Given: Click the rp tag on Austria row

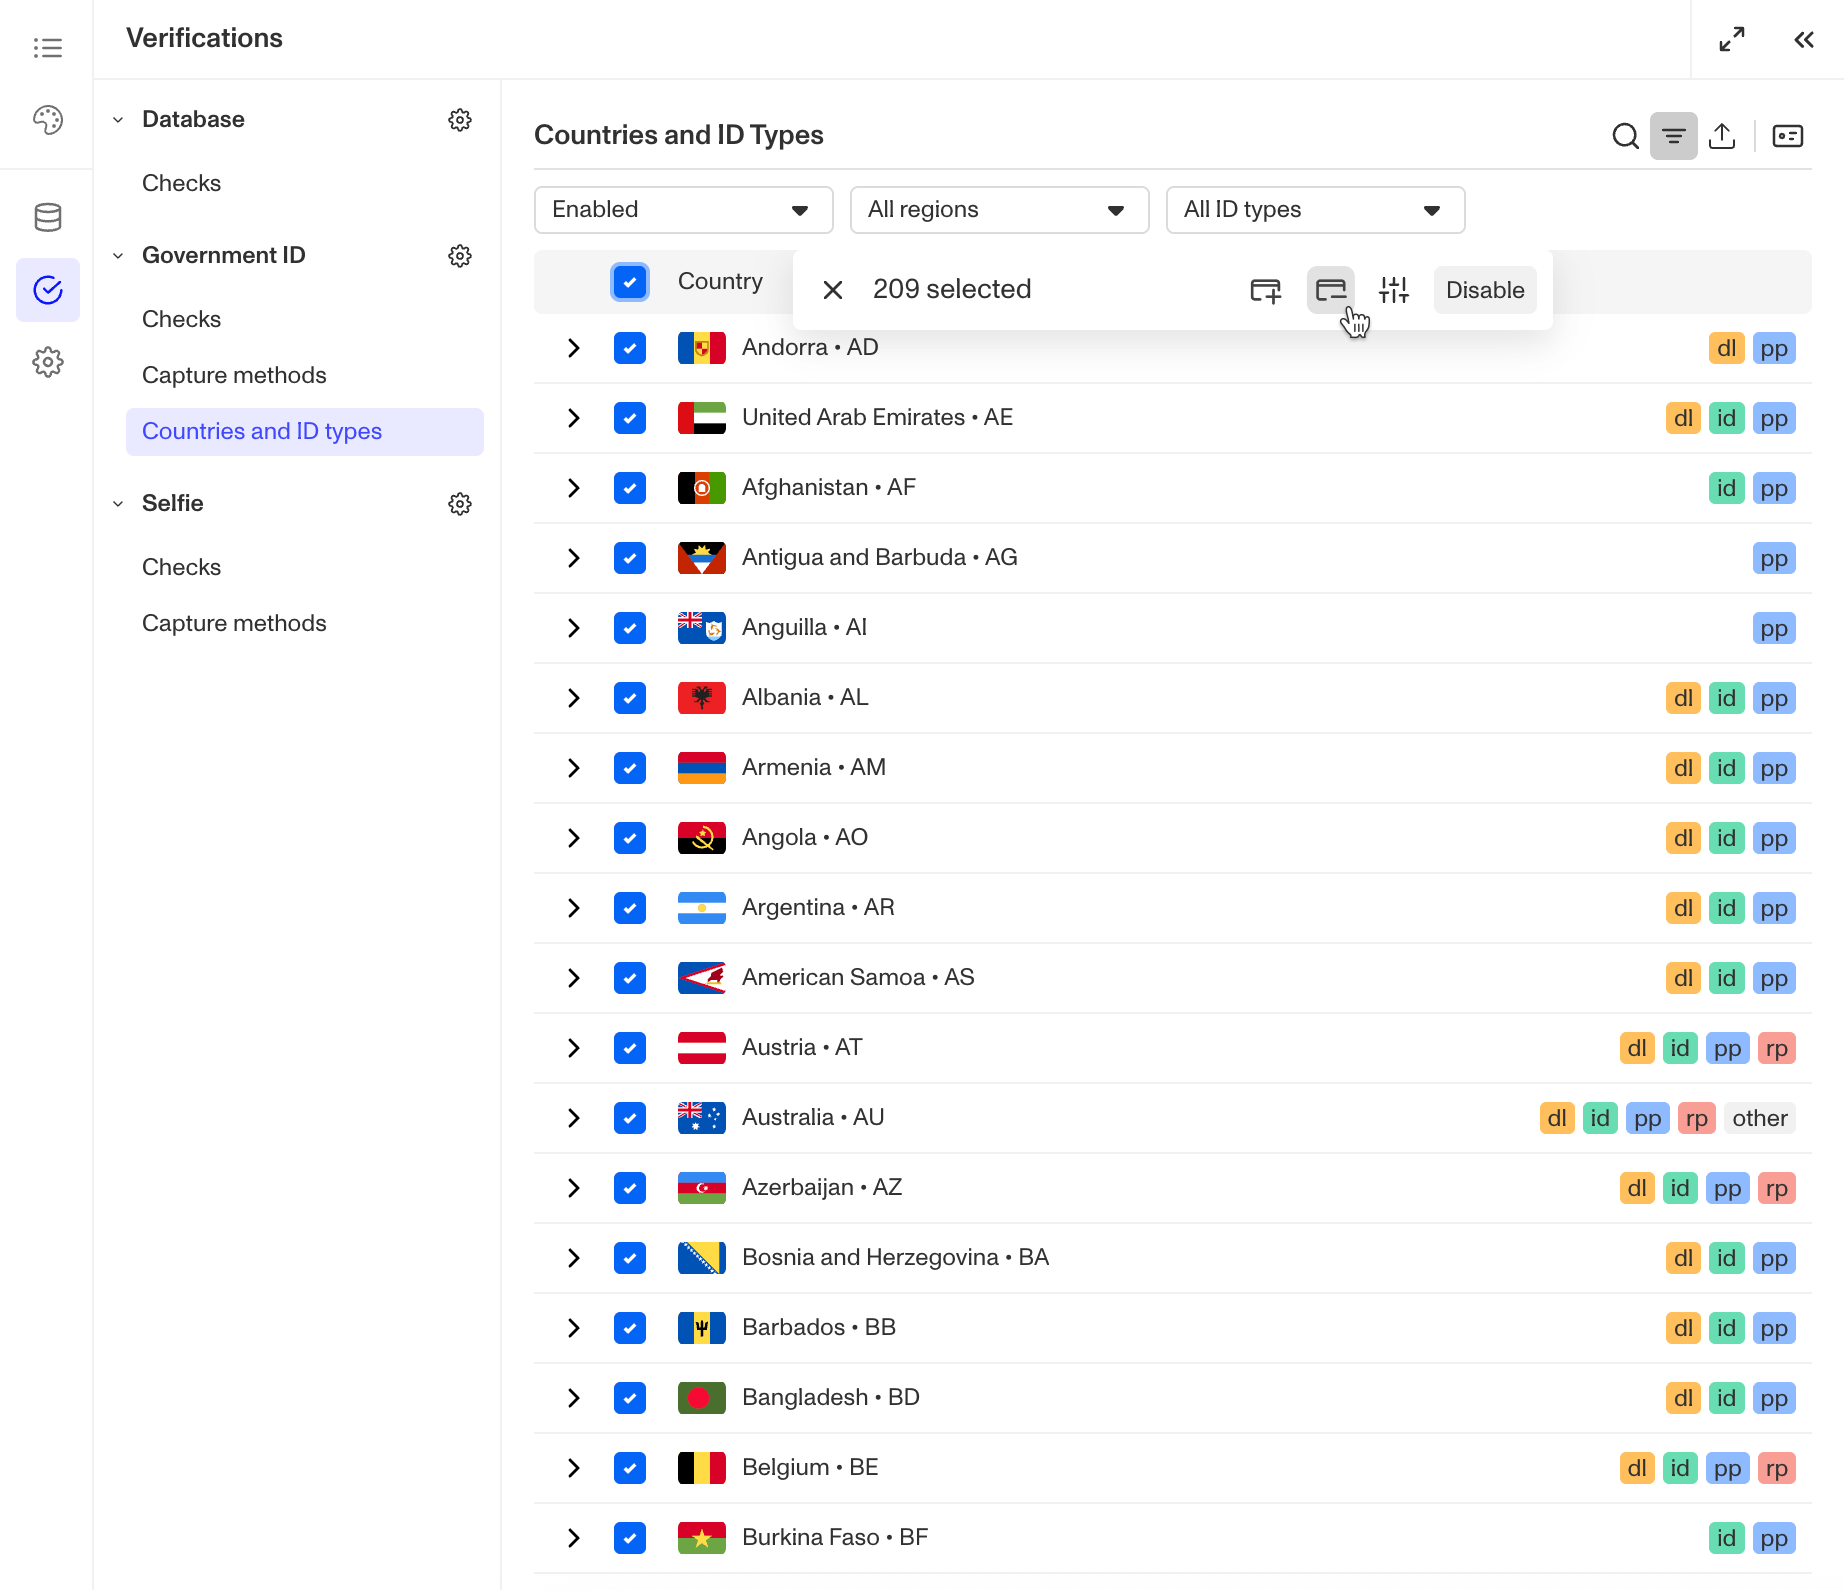Looking at the screenshot, I should [1777, 1048].
